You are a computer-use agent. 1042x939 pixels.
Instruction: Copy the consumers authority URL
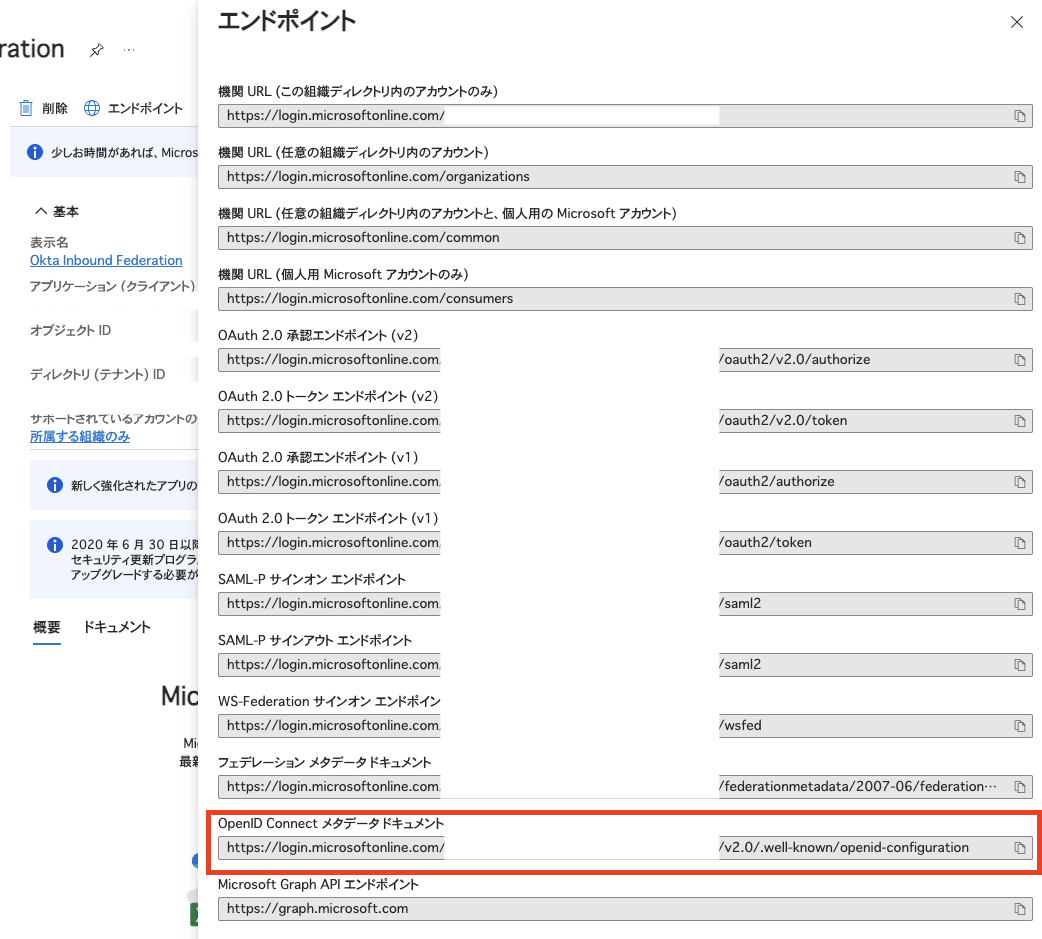click(1020, 299)
